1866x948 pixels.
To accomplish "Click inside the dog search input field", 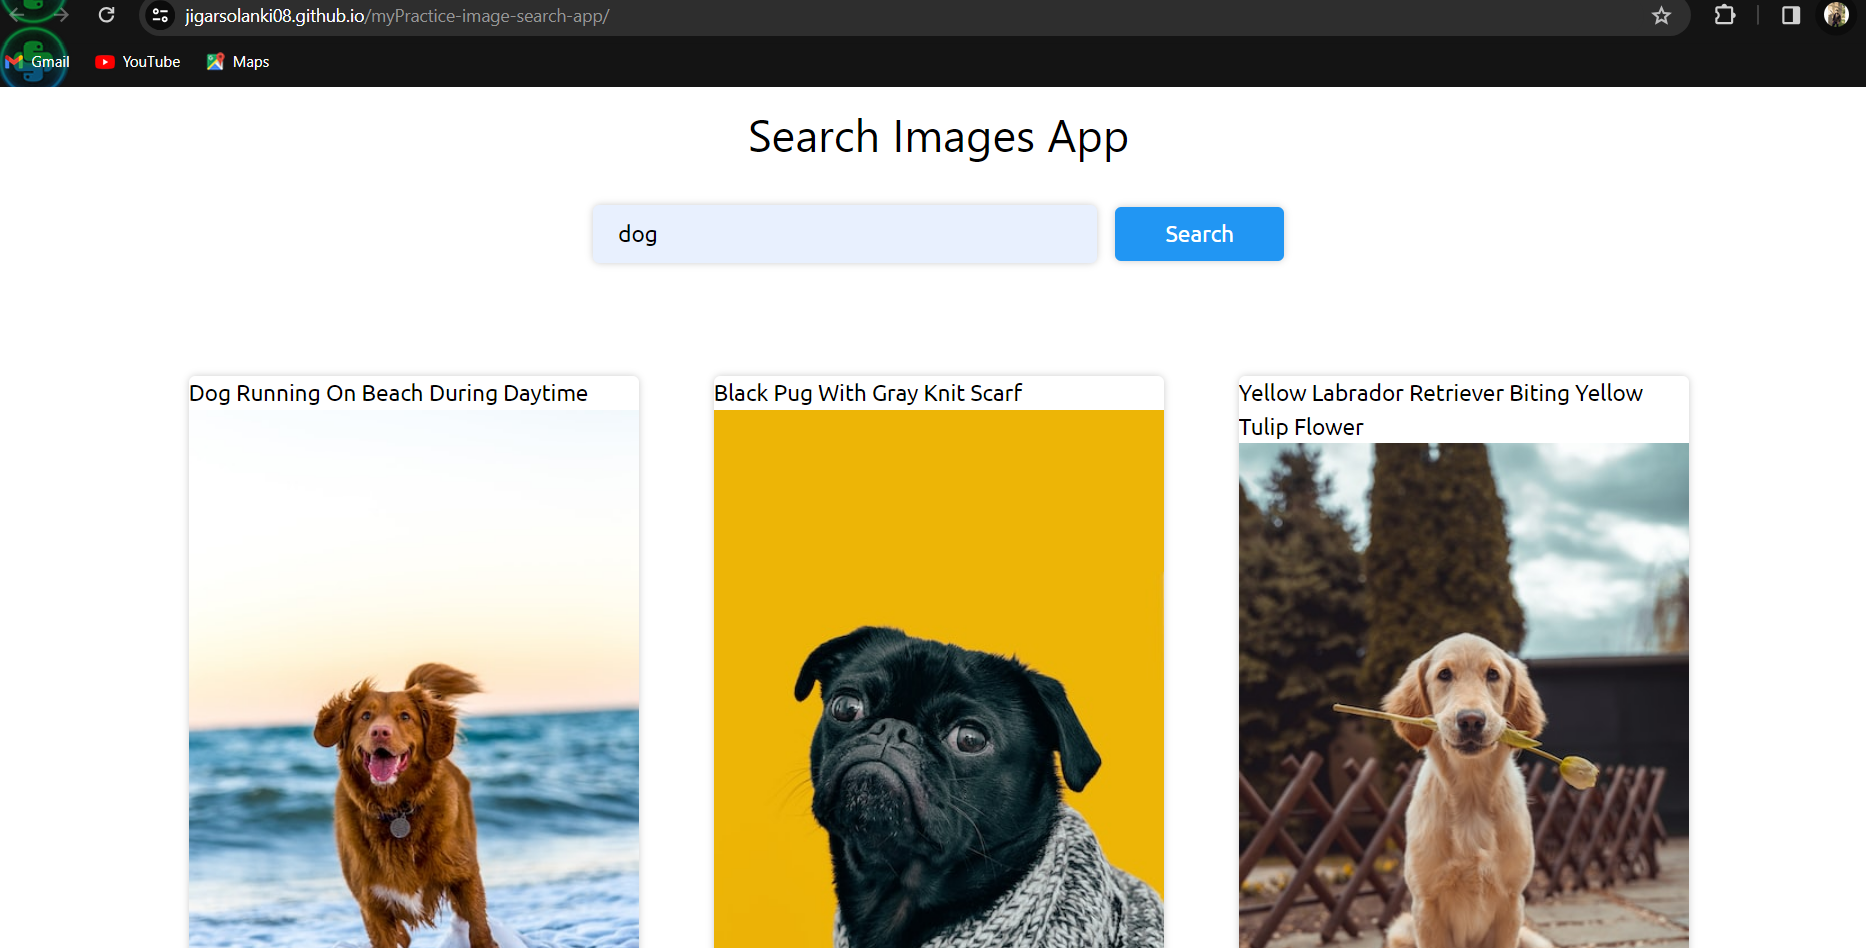I will tap(843, 233).
